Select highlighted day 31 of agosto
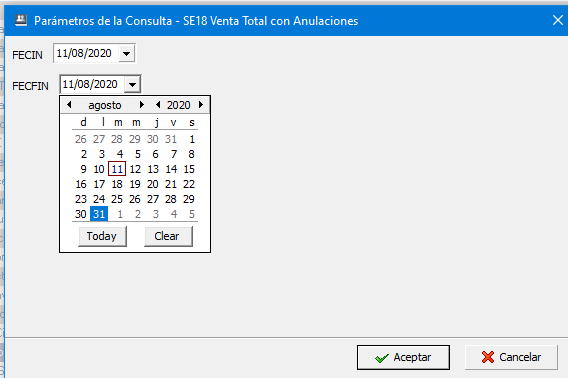Screen dimensions: 568x378 click(x=99, y=214)
